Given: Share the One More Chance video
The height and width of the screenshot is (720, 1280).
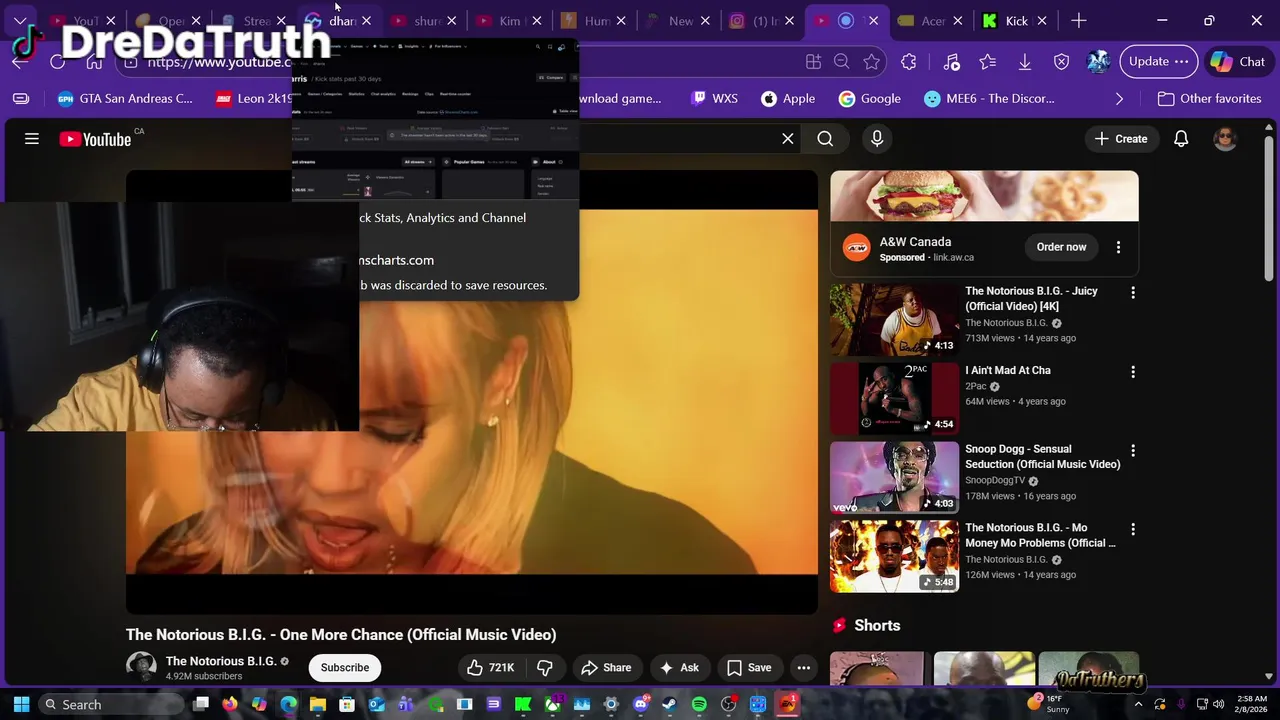Looking at the screenshot, I should click(x=606, y=668).
